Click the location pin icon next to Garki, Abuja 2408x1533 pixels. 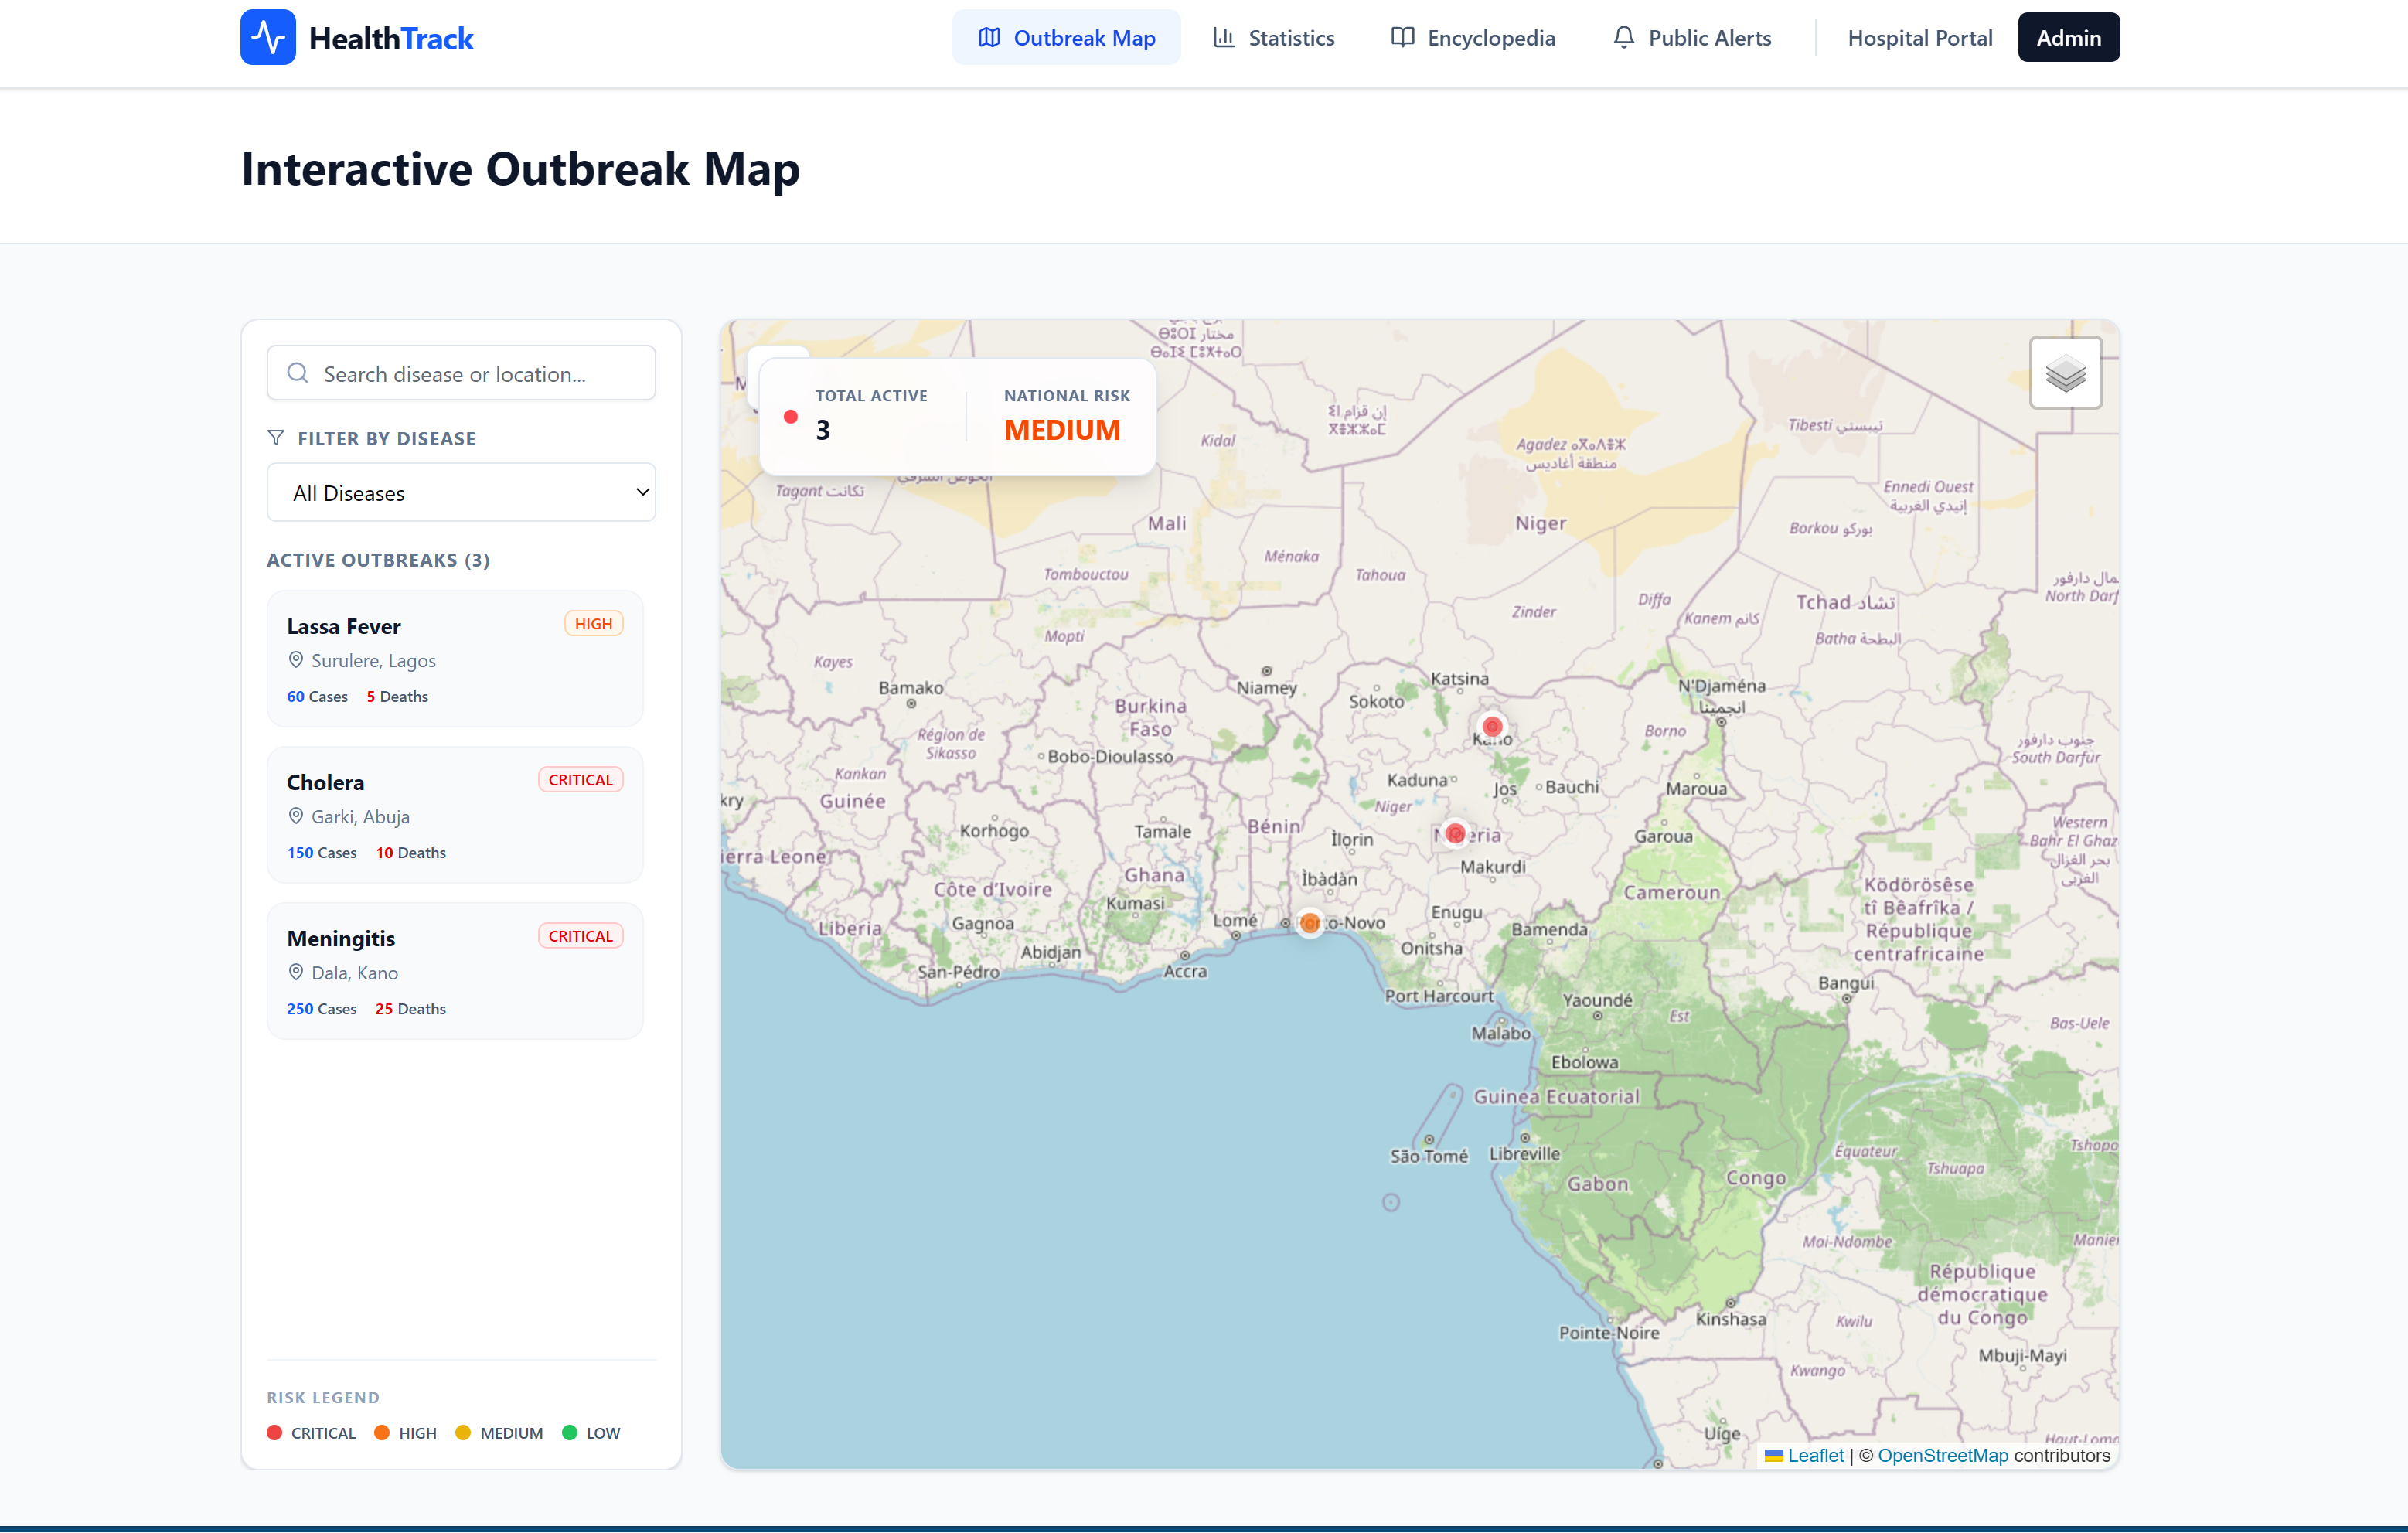point(296,816)
